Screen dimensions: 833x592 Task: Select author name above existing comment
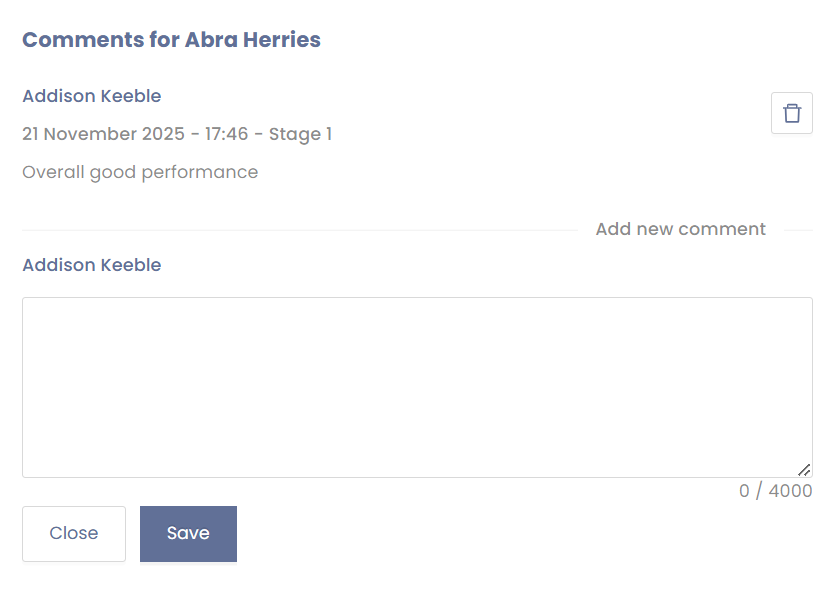[92, 96]
